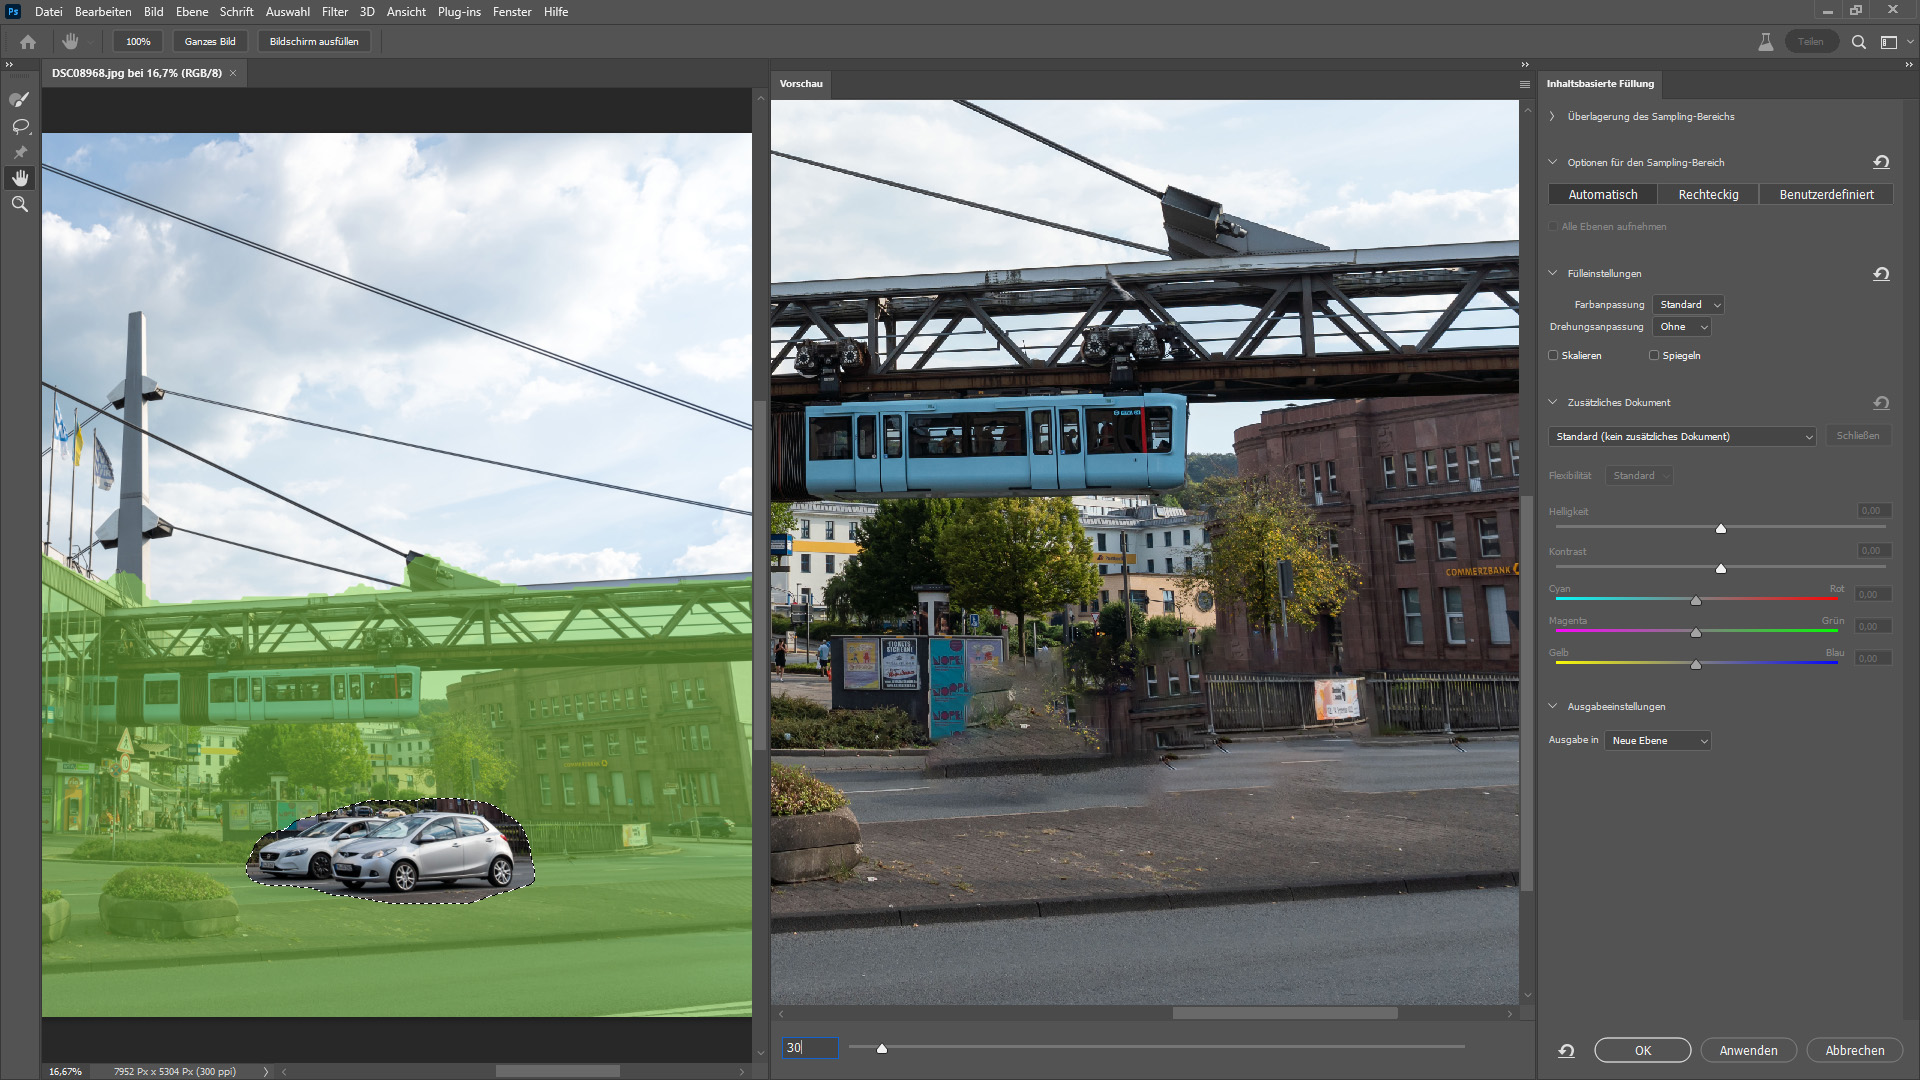The width and height of the screenshot is (1920, 1080).
Task: Reset Fülleinstellungen with the reset arrow
Action: (x=1881, y=274)
